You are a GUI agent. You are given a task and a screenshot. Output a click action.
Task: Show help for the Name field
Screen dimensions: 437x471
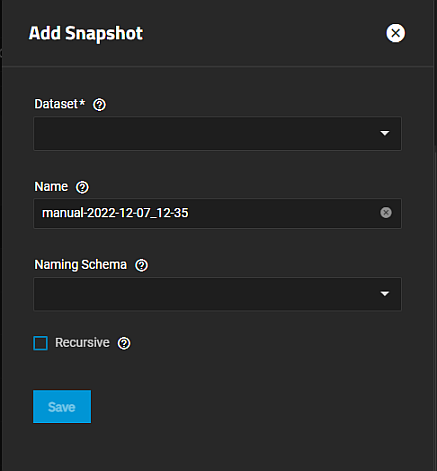coord(82,187)
